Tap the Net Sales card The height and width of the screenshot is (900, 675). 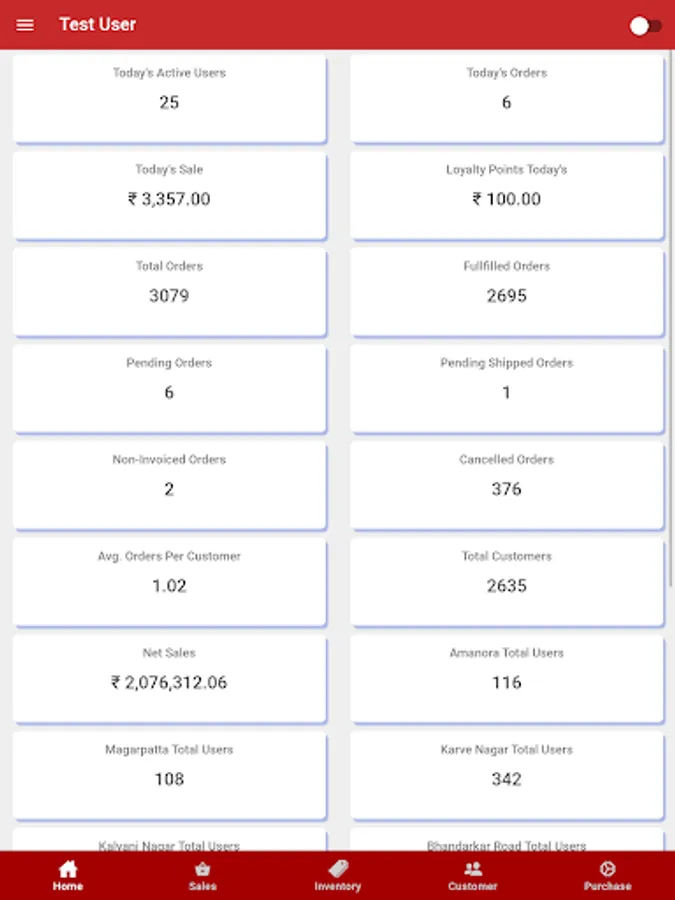coord(169,679)
